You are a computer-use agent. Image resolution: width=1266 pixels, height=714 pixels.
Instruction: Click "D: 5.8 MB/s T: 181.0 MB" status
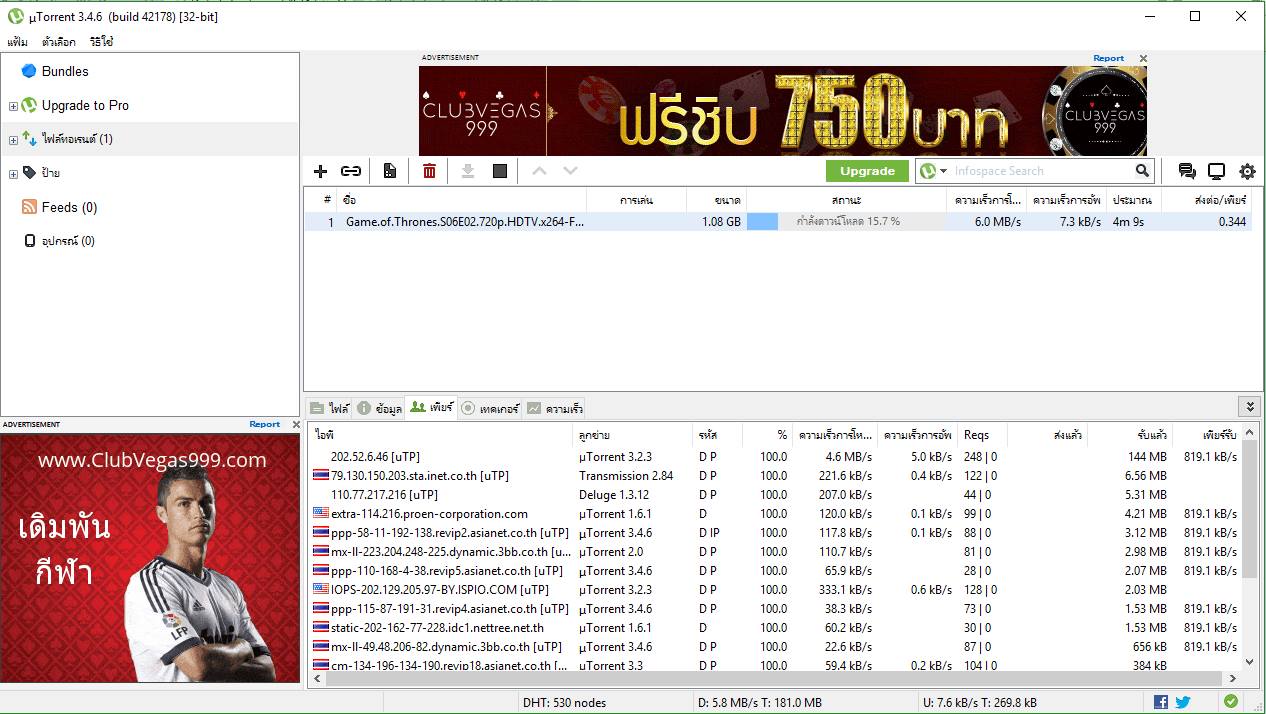[x=760, y=702]
